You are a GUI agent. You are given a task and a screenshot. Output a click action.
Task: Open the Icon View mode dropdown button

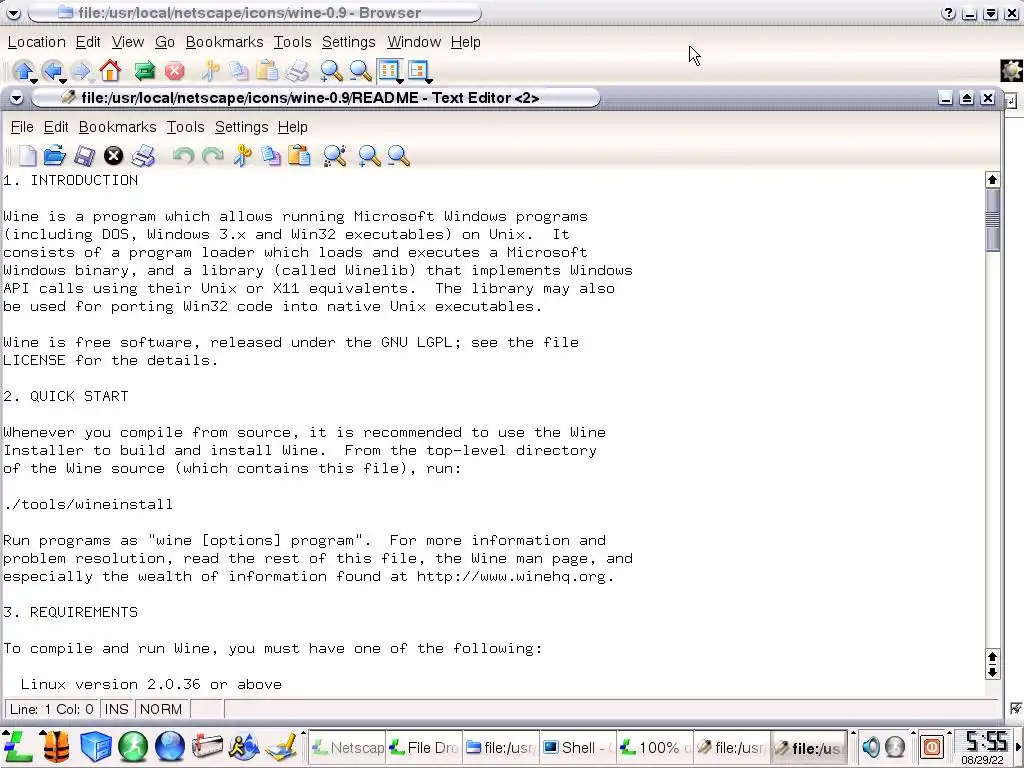click(391, 71)
